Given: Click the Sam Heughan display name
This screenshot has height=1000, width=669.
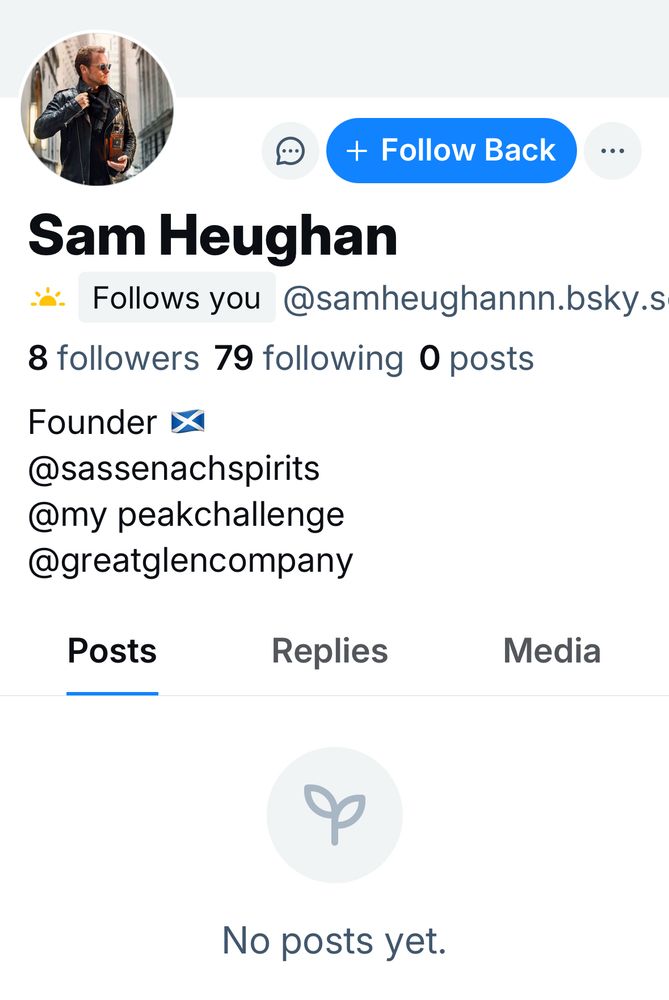Looking at the screenshot, I should pos(213,236).
